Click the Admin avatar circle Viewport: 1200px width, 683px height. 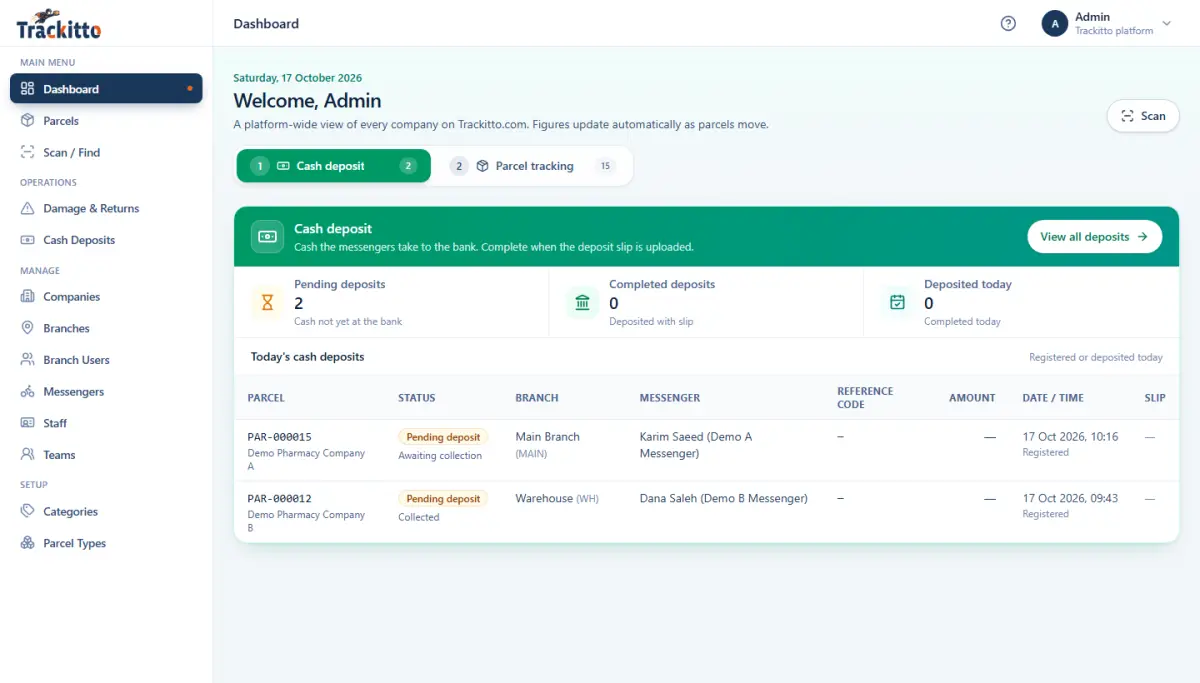click(x=1055, y=24)
